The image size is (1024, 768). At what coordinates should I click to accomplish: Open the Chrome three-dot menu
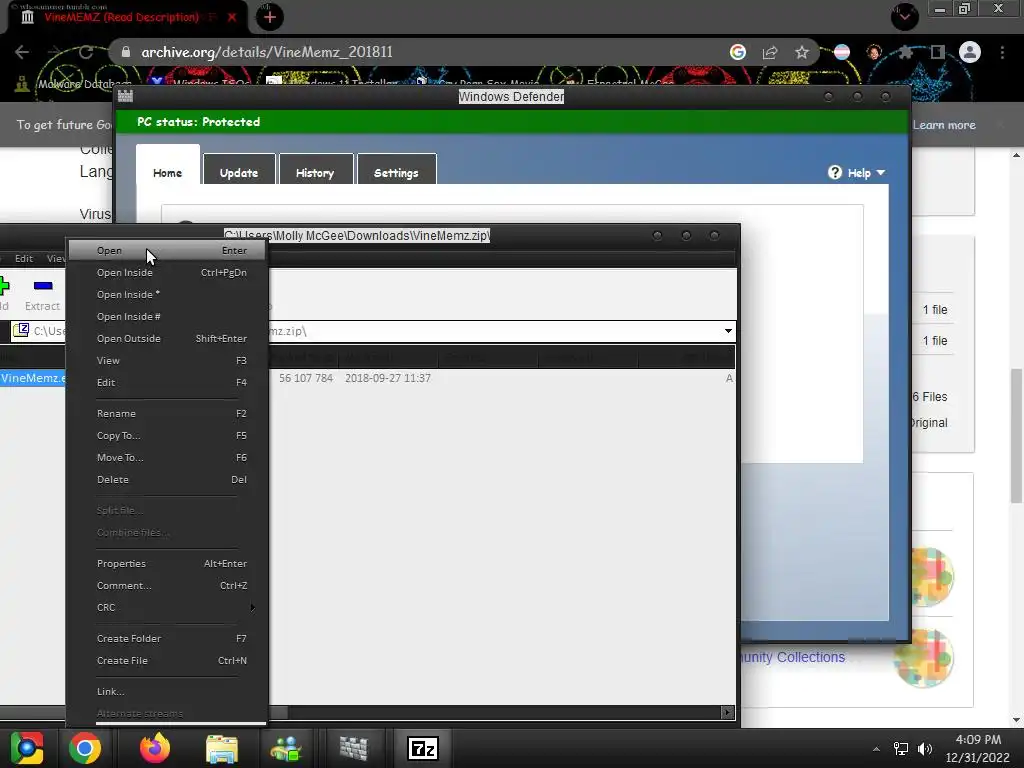[x=1002, y=52]
